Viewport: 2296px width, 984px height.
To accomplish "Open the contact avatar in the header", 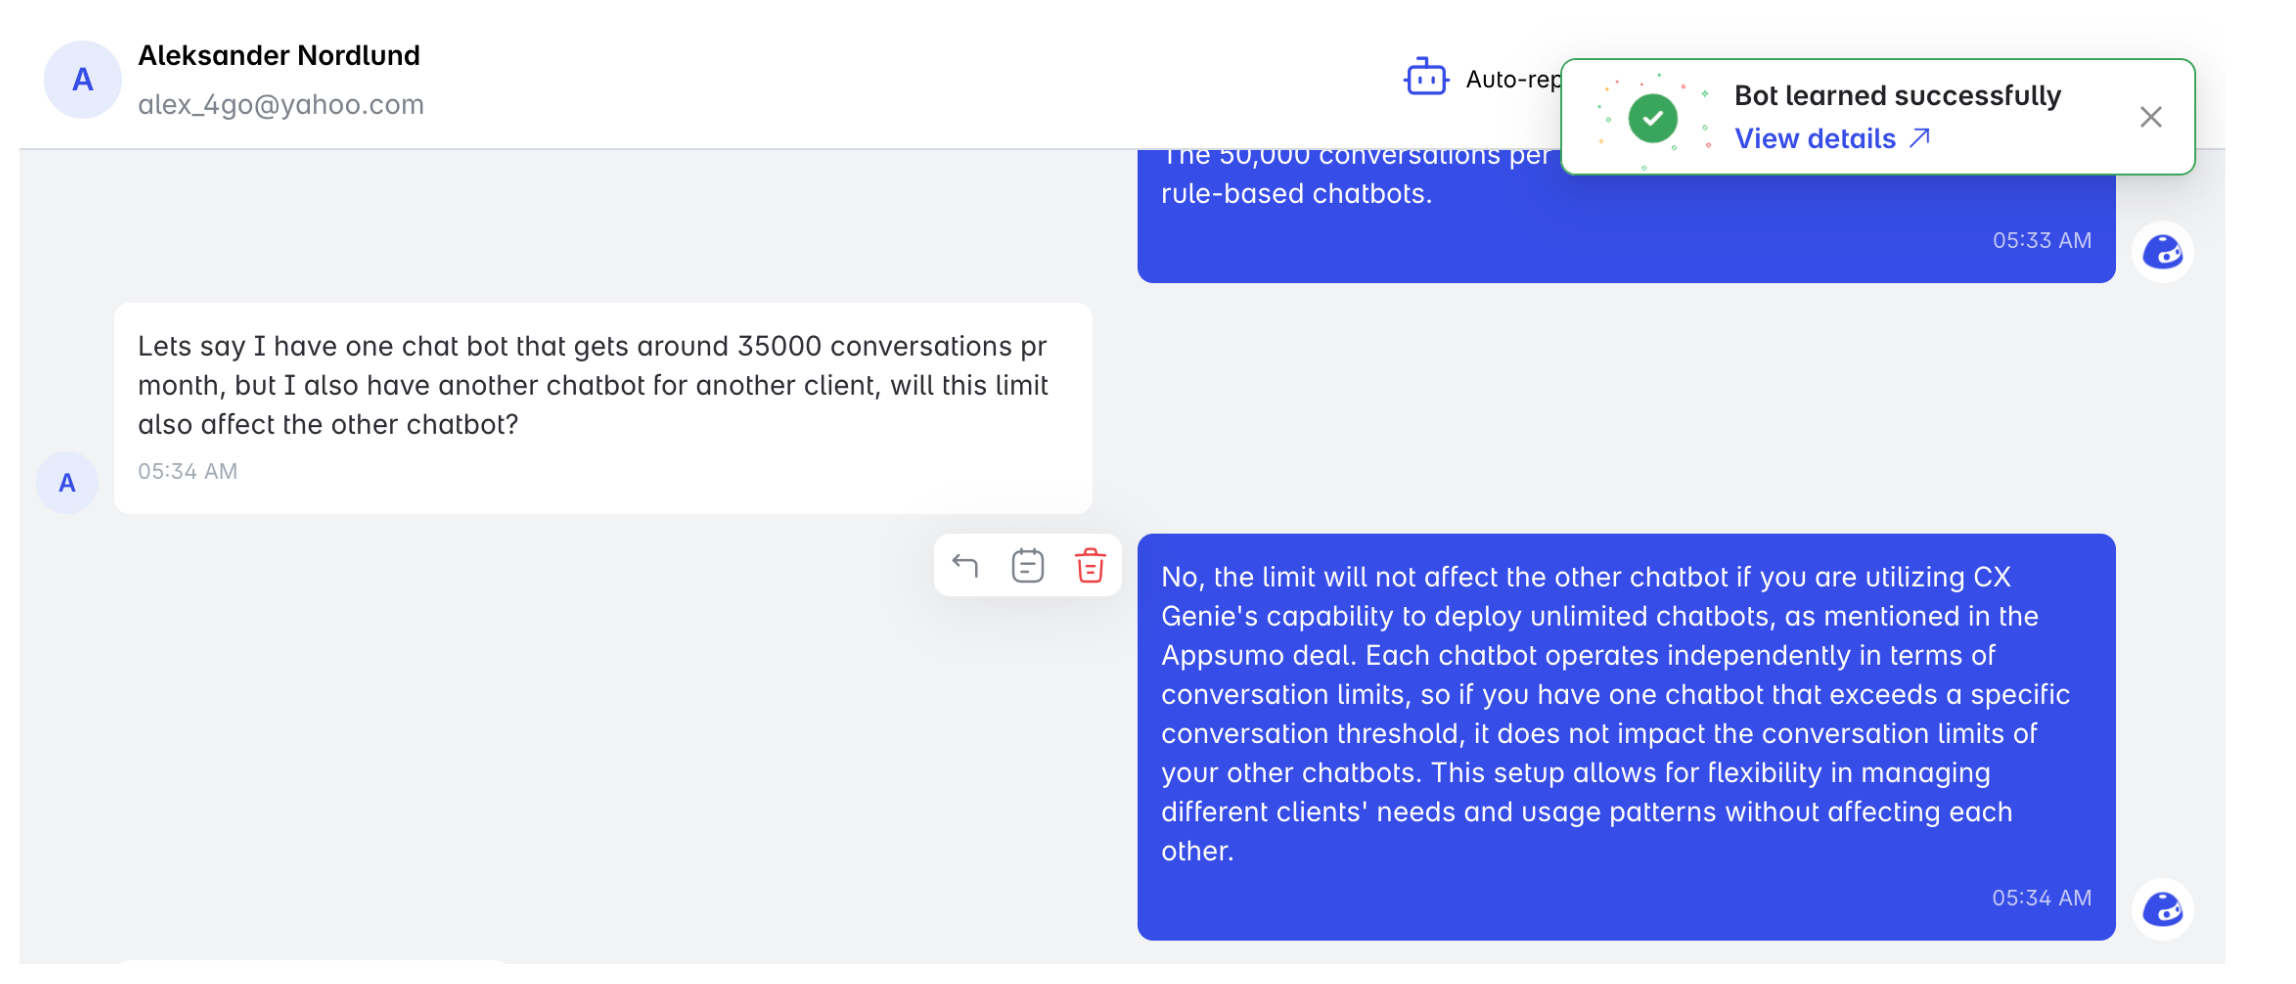I will tap(82, 80).
